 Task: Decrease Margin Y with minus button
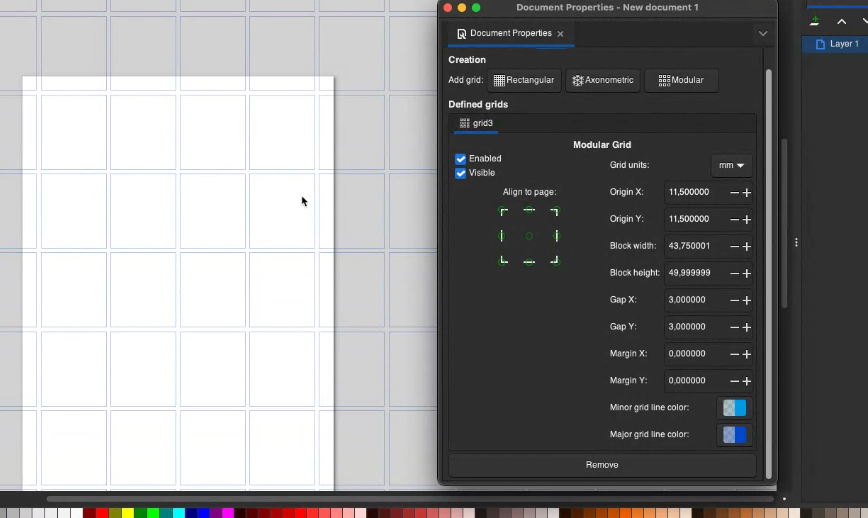point(734,381)
